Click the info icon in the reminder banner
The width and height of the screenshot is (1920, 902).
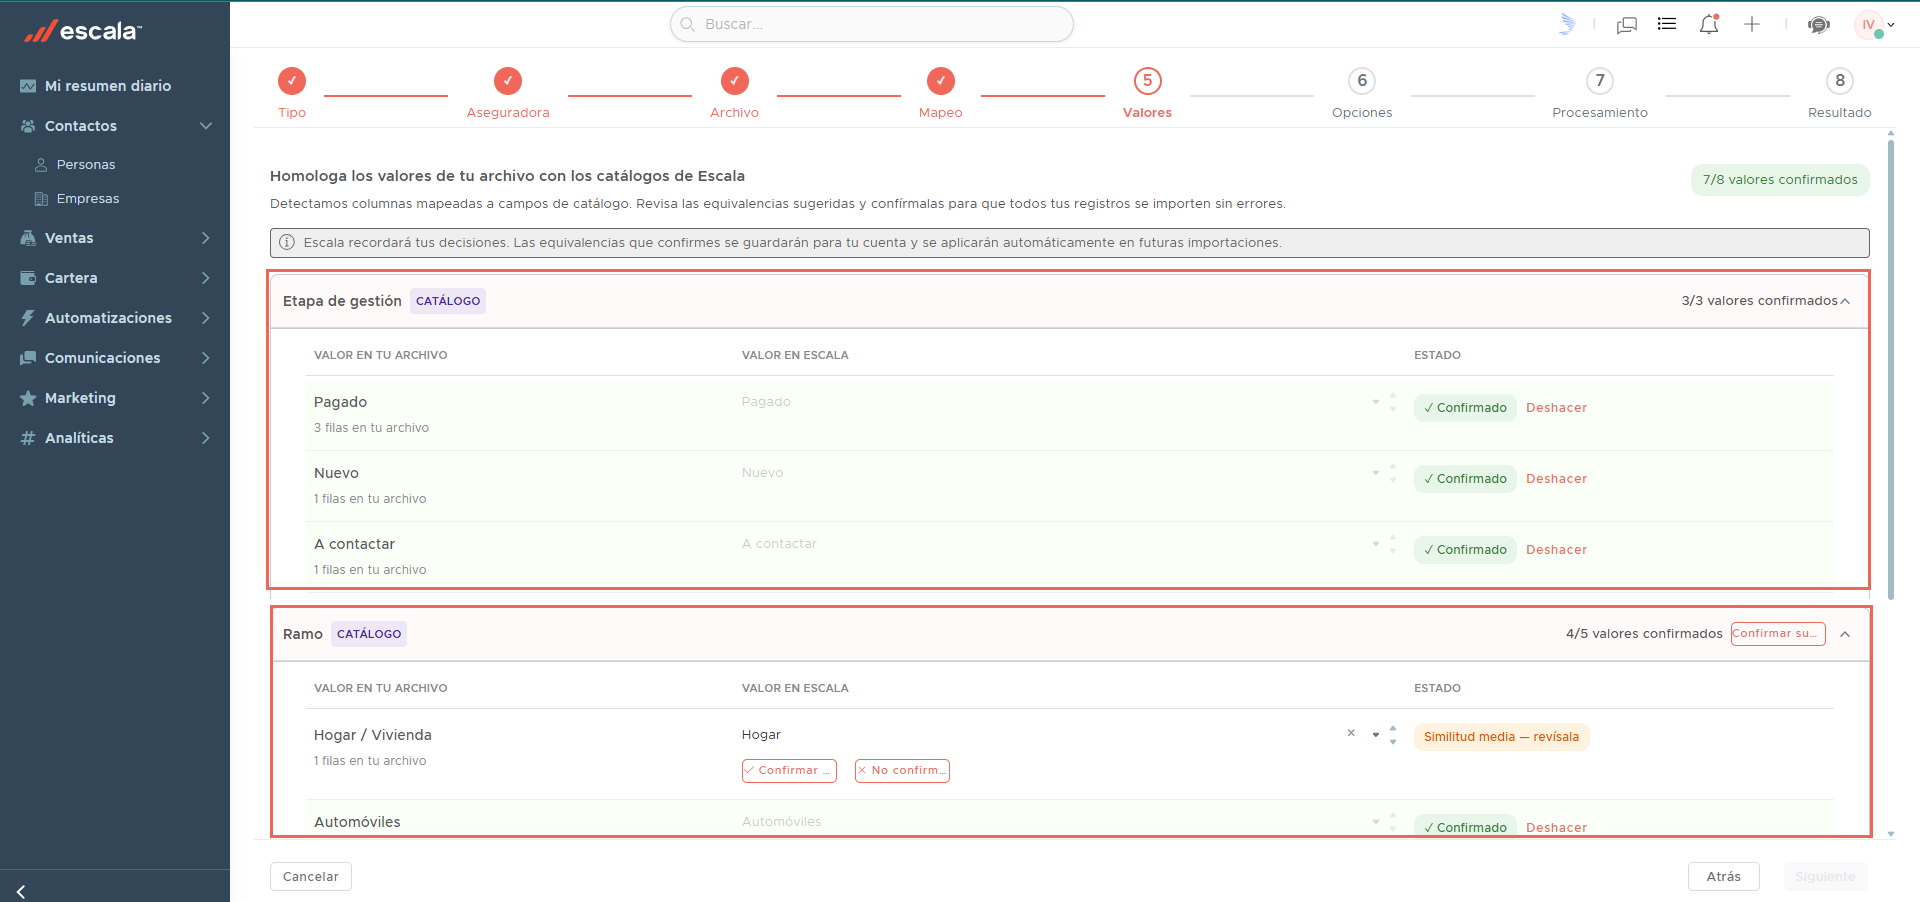[287, 242]
